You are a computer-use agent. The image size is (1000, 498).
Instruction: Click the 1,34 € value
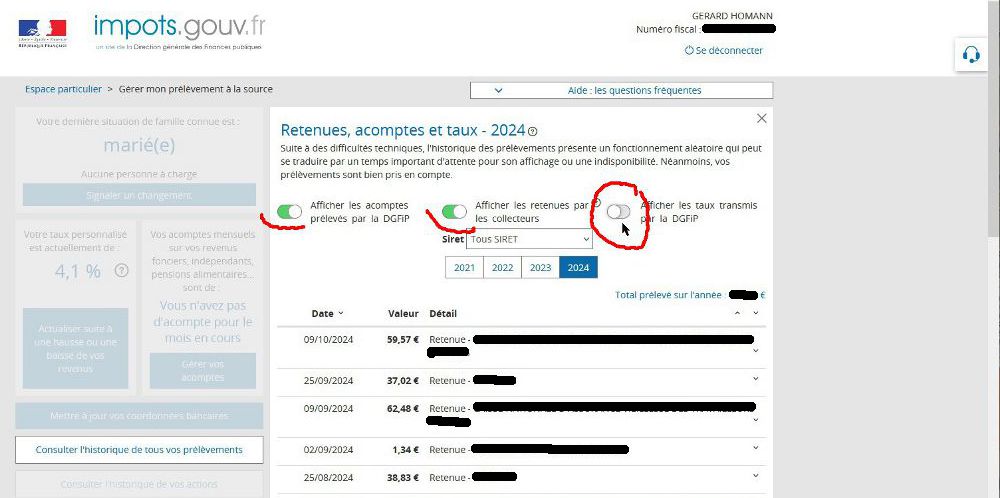(406, 450)
